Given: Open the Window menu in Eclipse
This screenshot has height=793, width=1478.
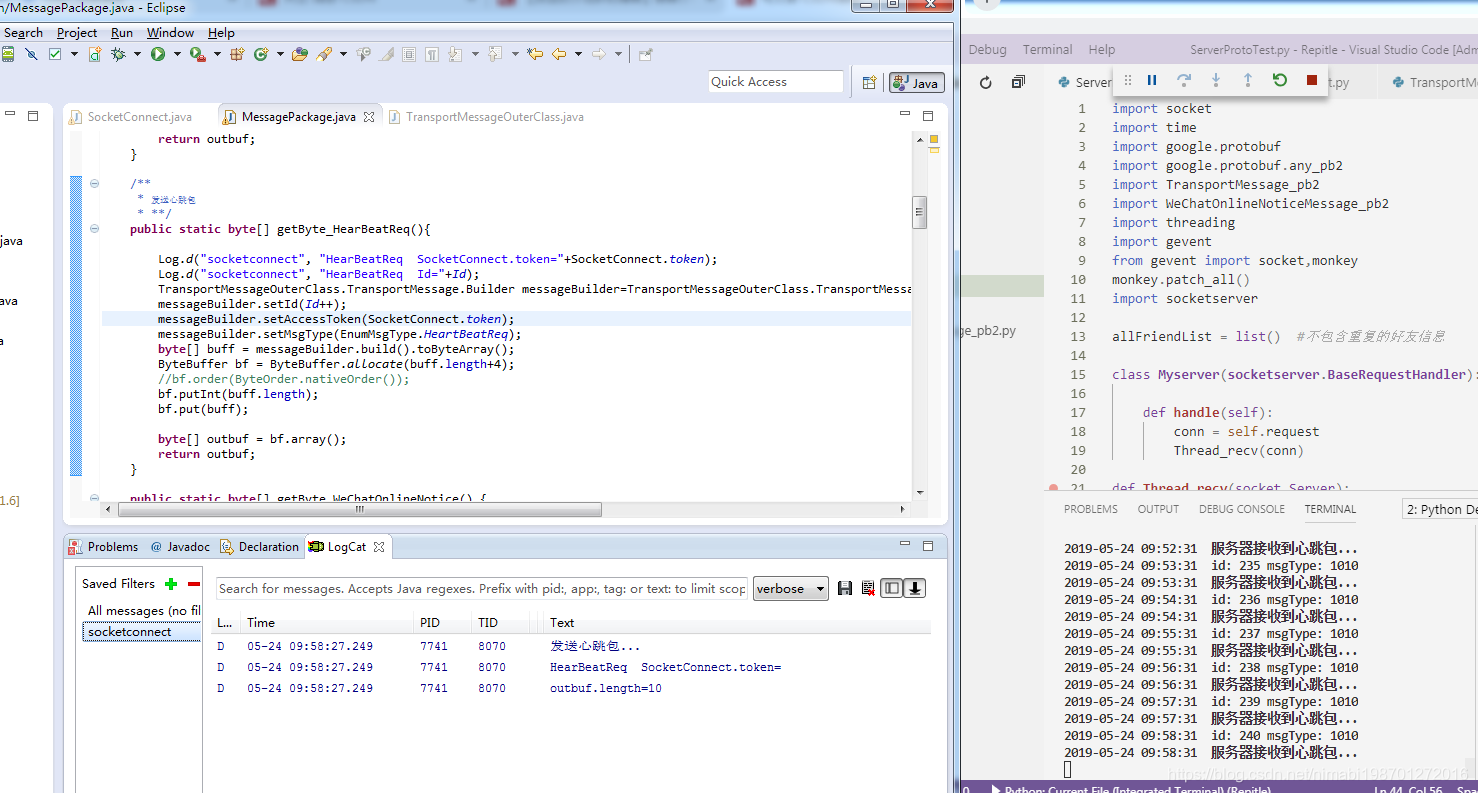Looking at the screenshot, I should point(170,33).
